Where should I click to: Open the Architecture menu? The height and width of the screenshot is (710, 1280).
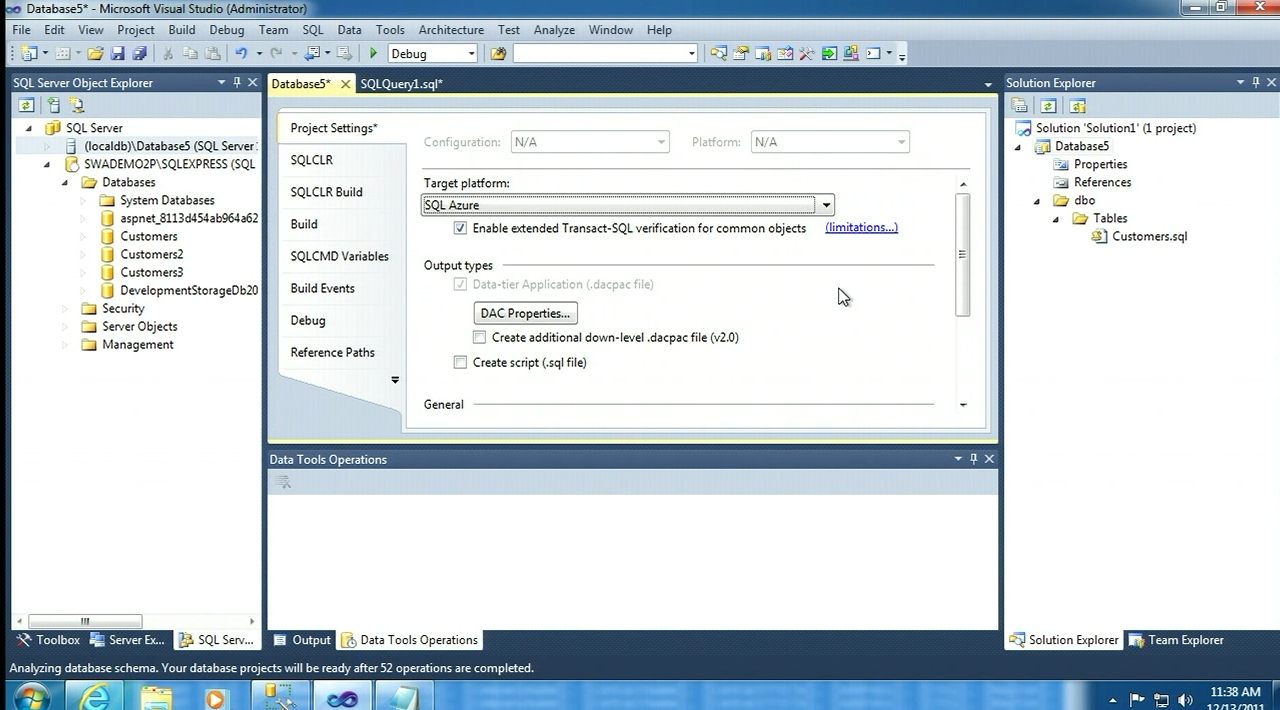click(450, 30)
